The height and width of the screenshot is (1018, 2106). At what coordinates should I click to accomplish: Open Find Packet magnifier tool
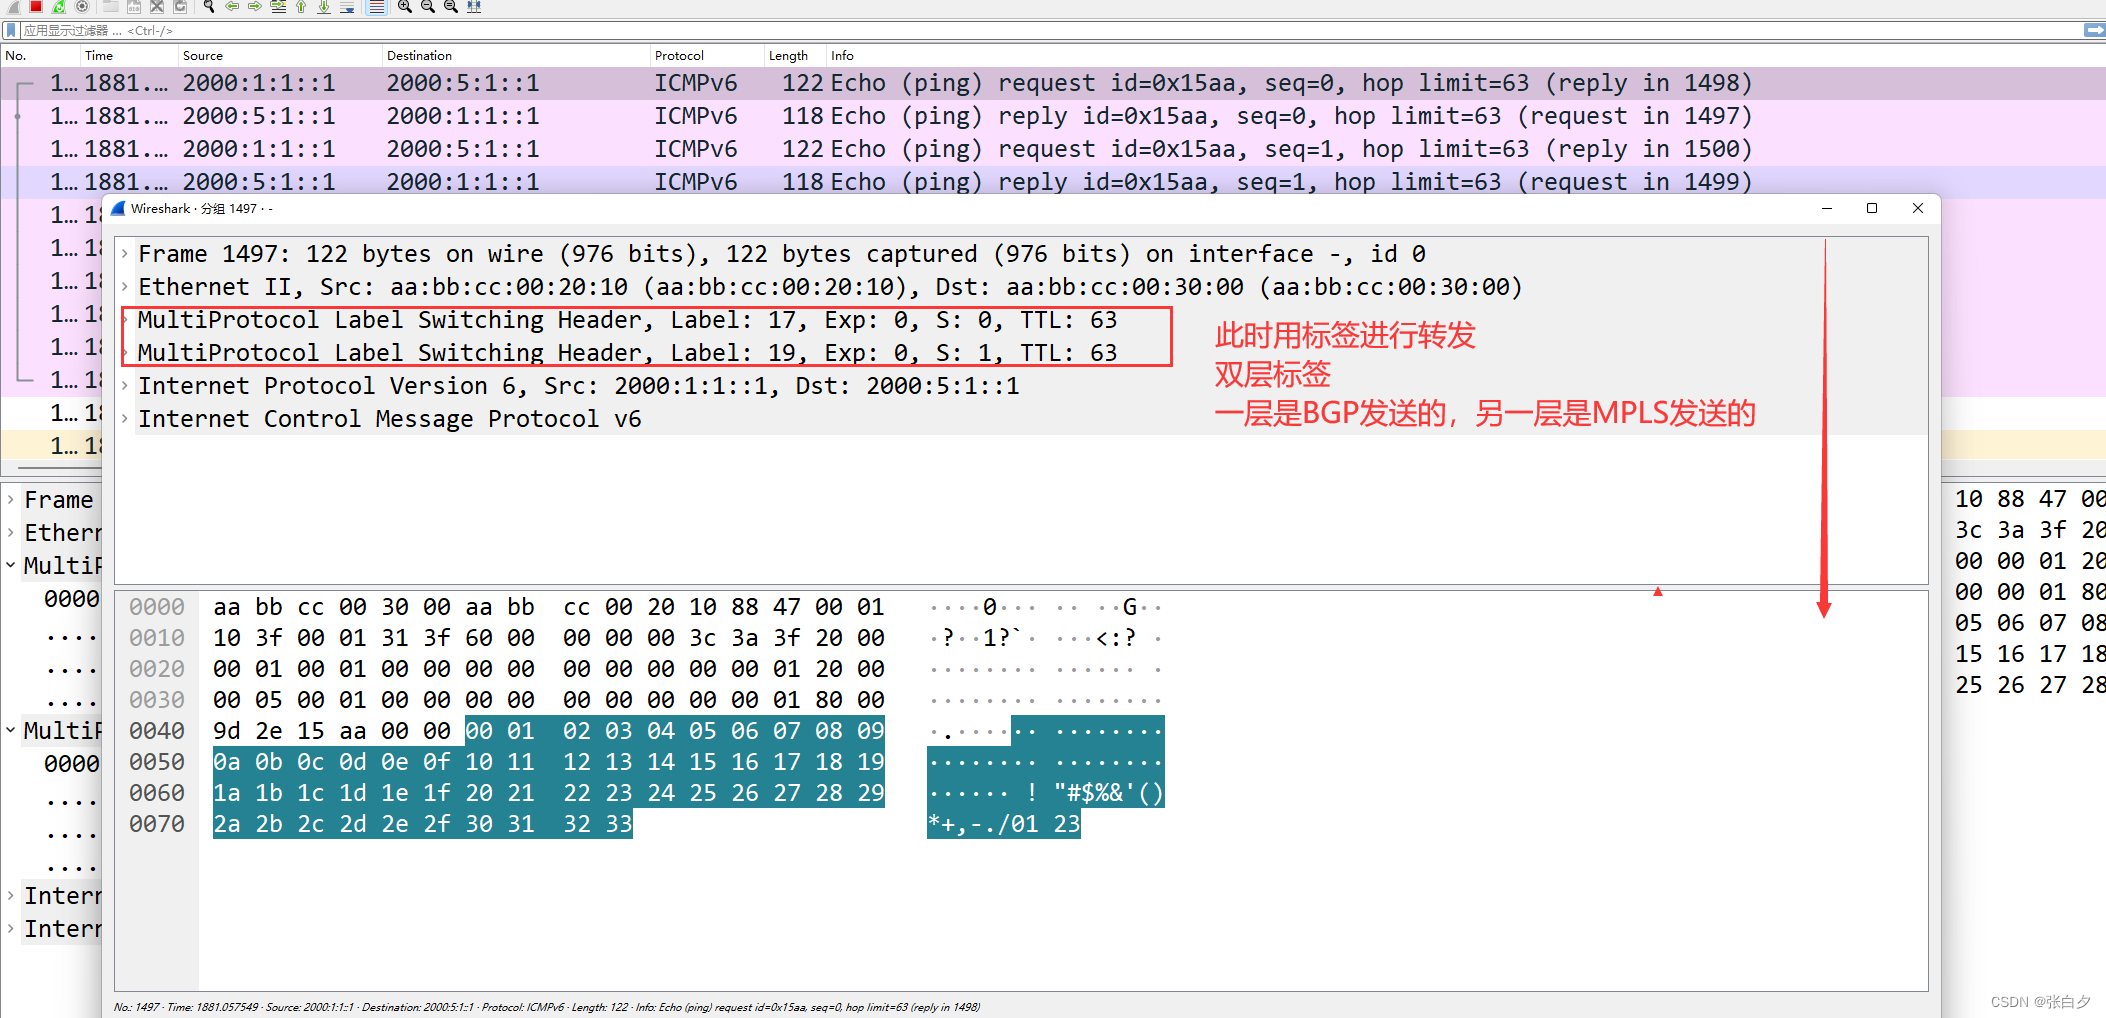point(208,6)
